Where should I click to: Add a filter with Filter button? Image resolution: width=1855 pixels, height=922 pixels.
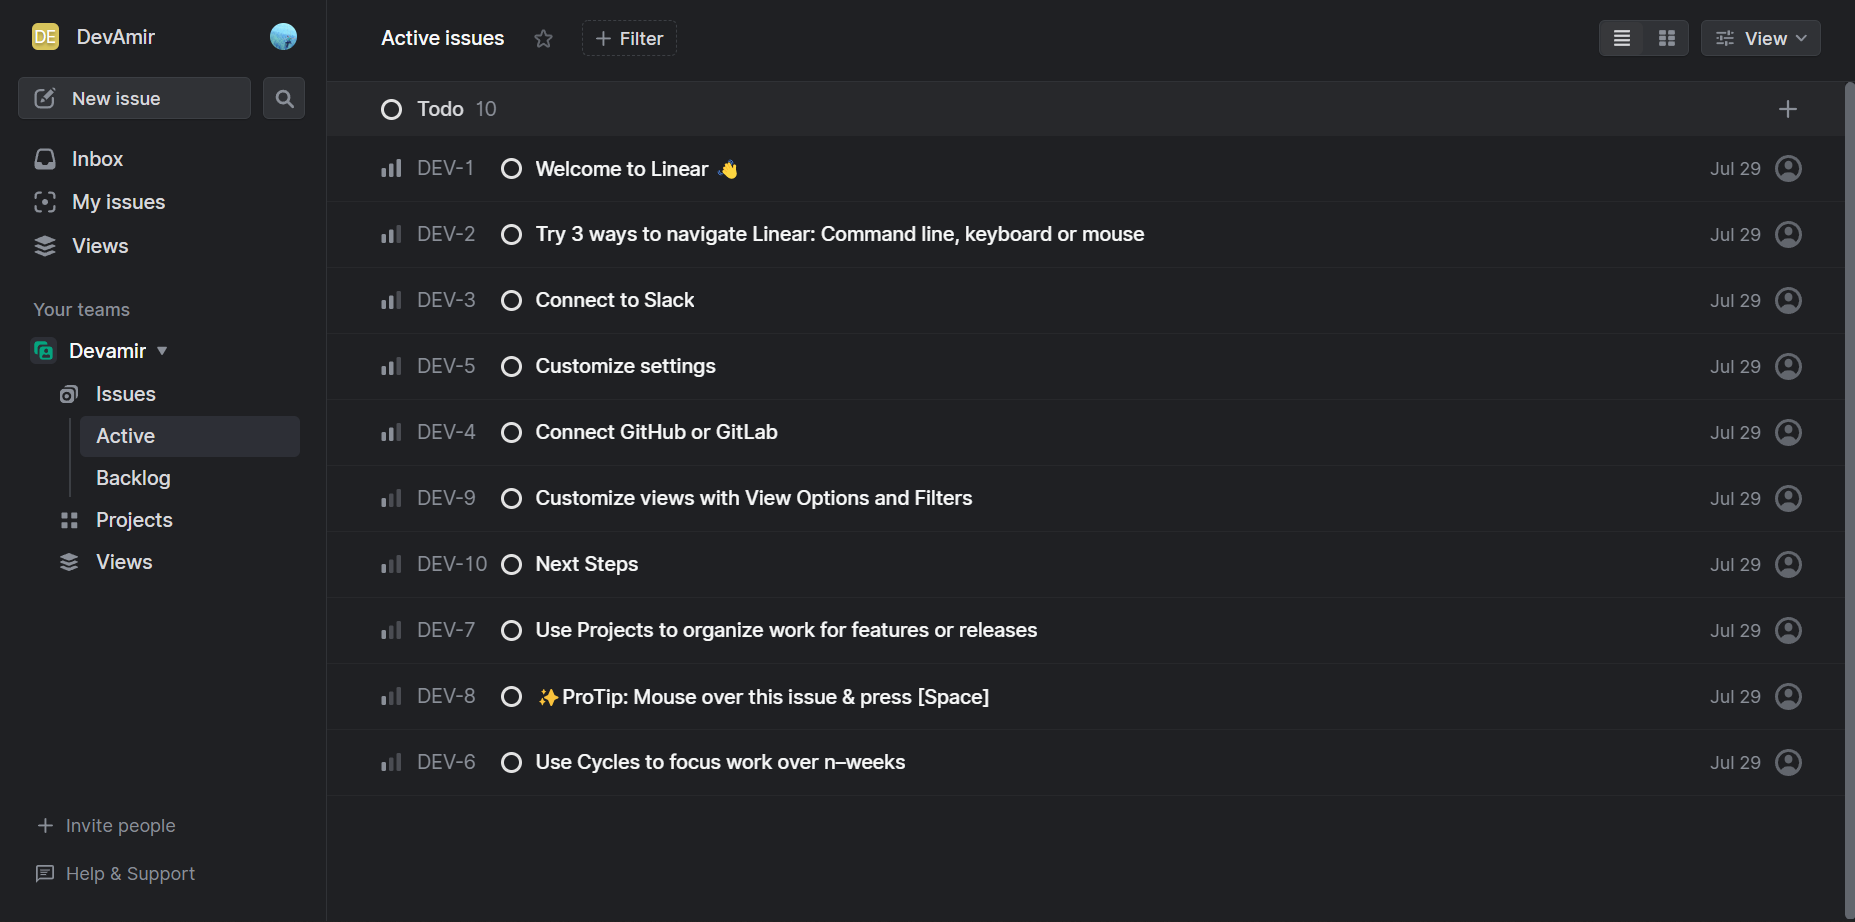click(x=629, y=38)
